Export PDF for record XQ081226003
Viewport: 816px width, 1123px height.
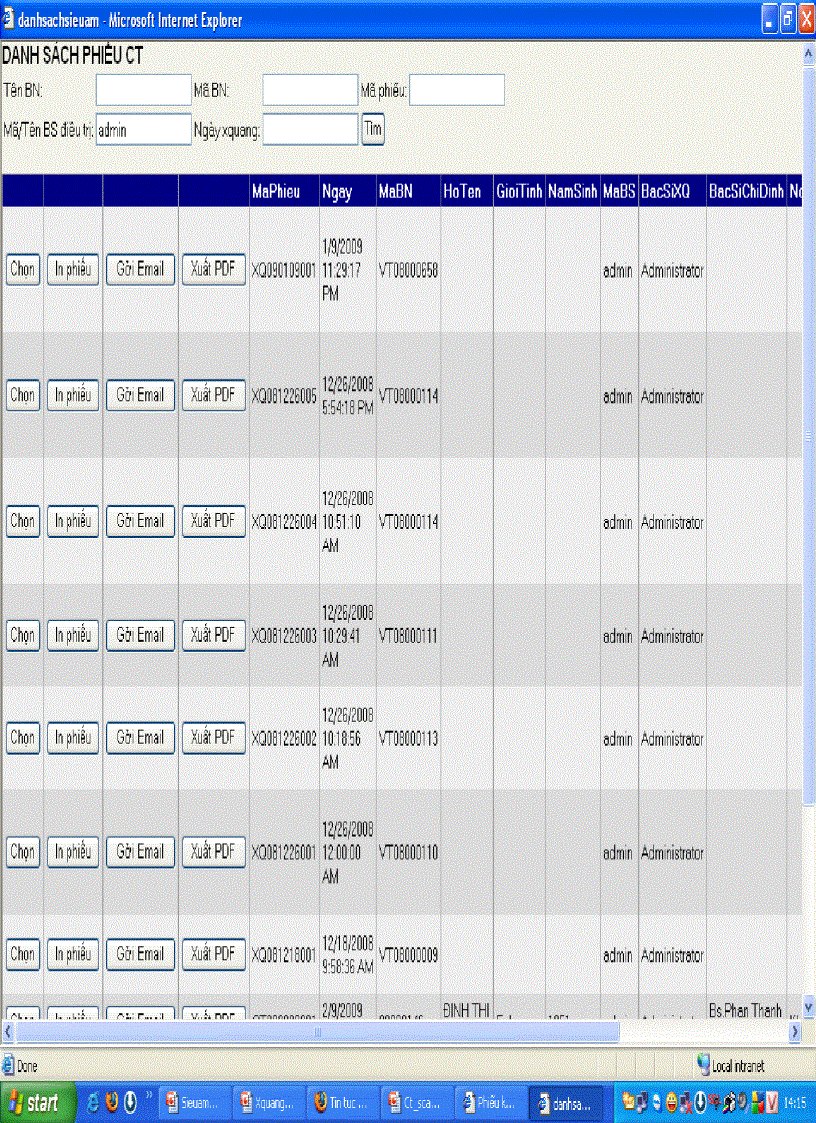[x=213, y=635]
